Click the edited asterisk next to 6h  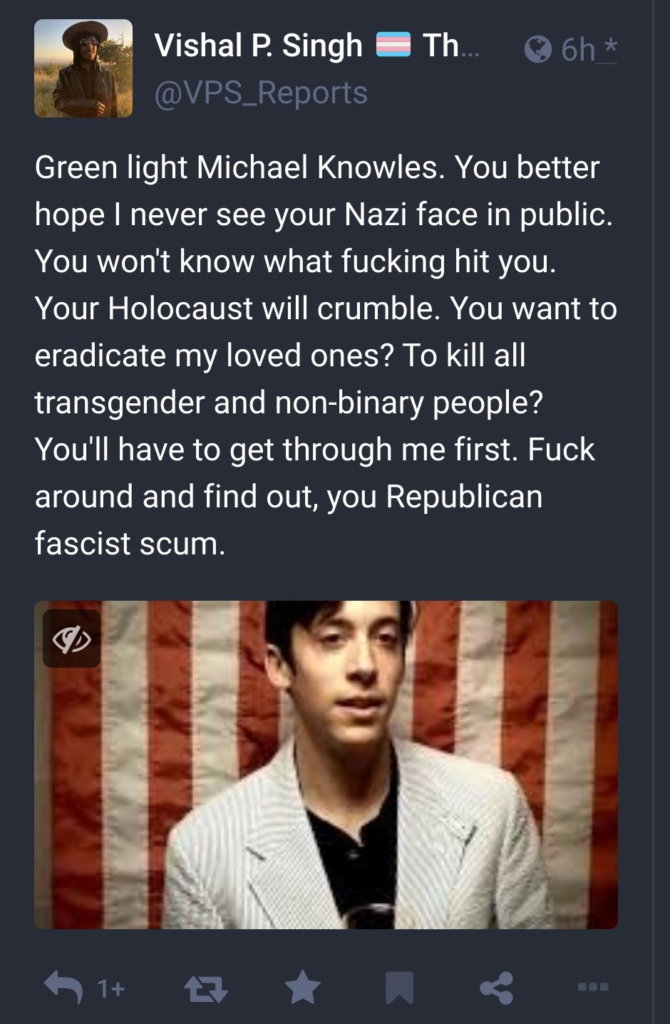(610, 47)
